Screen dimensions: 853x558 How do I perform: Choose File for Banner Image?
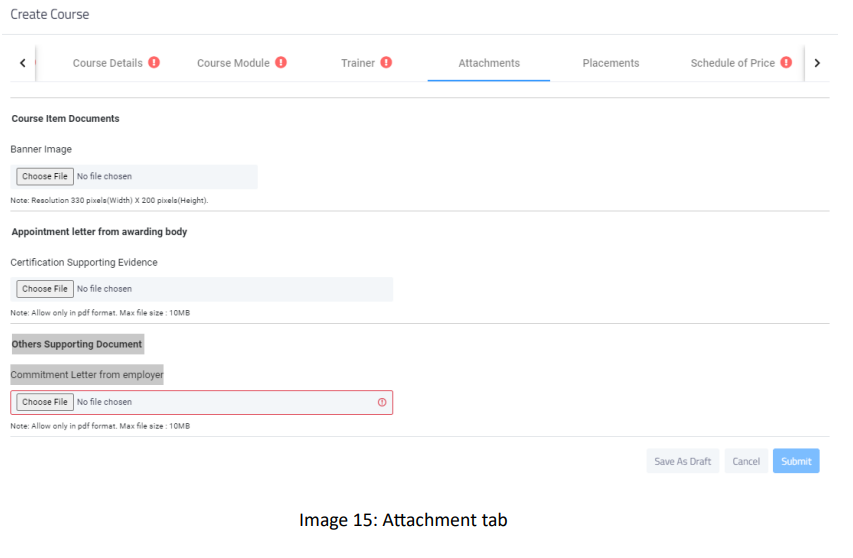click(x=45, y=177)
